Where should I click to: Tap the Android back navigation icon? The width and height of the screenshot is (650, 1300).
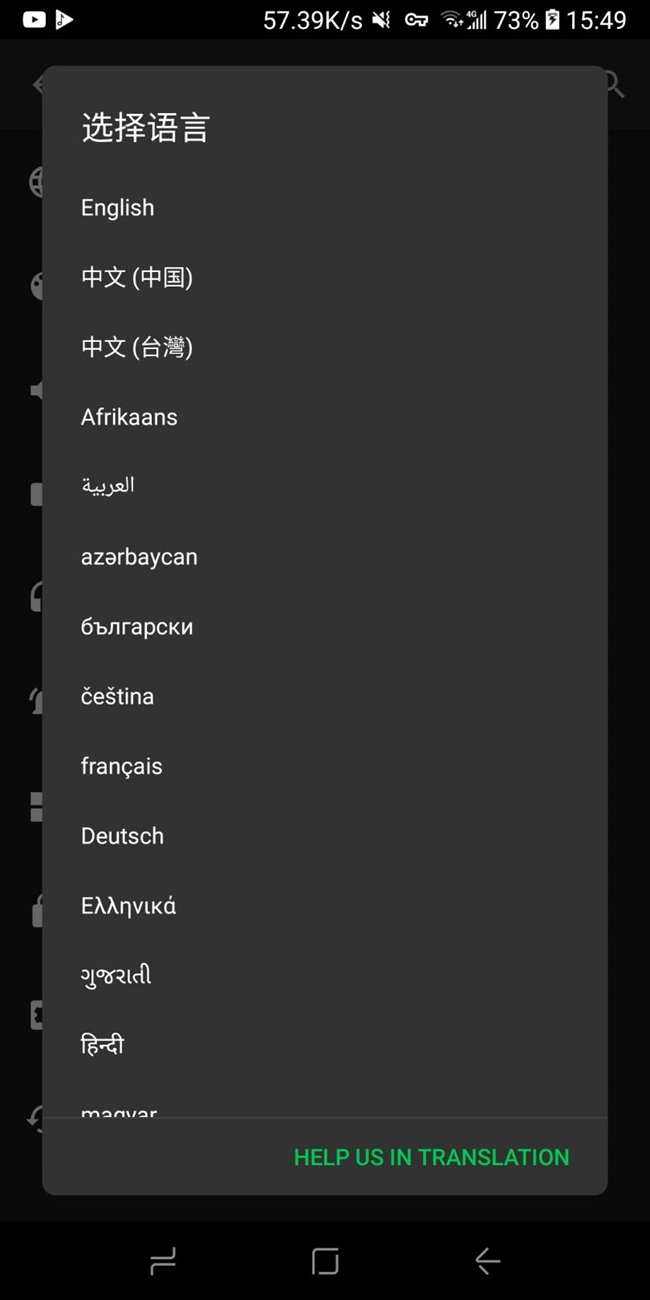point(487,1261)
